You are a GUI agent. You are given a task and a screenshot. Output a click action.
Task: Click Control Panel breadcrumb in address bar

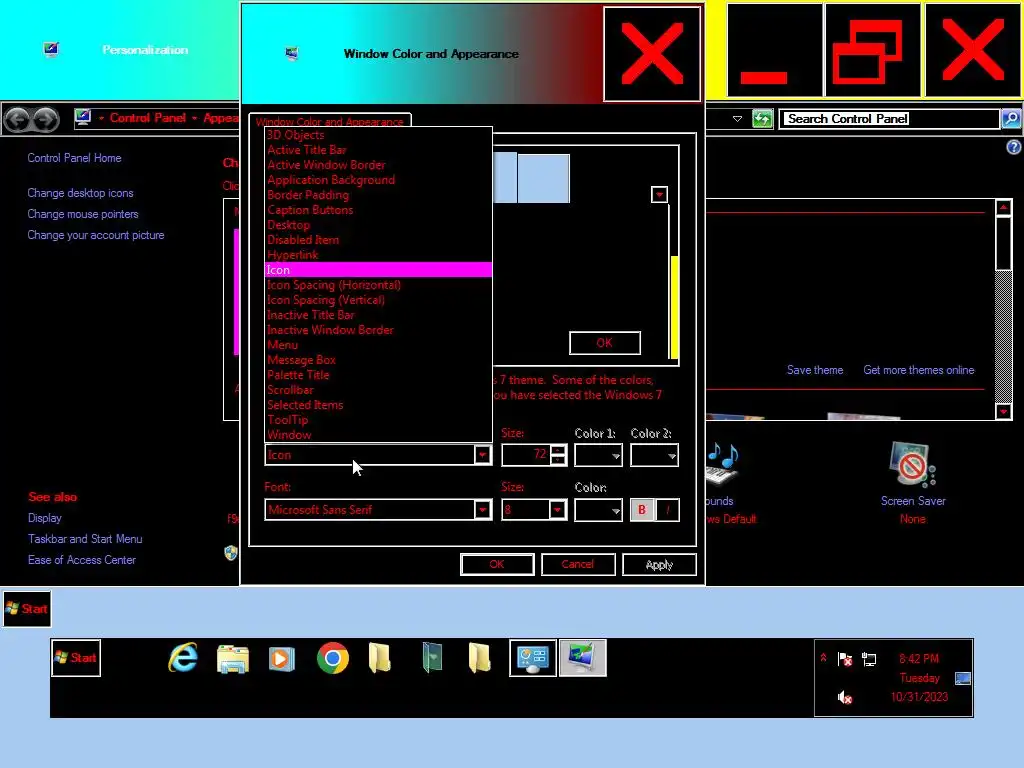coord(148,118)
